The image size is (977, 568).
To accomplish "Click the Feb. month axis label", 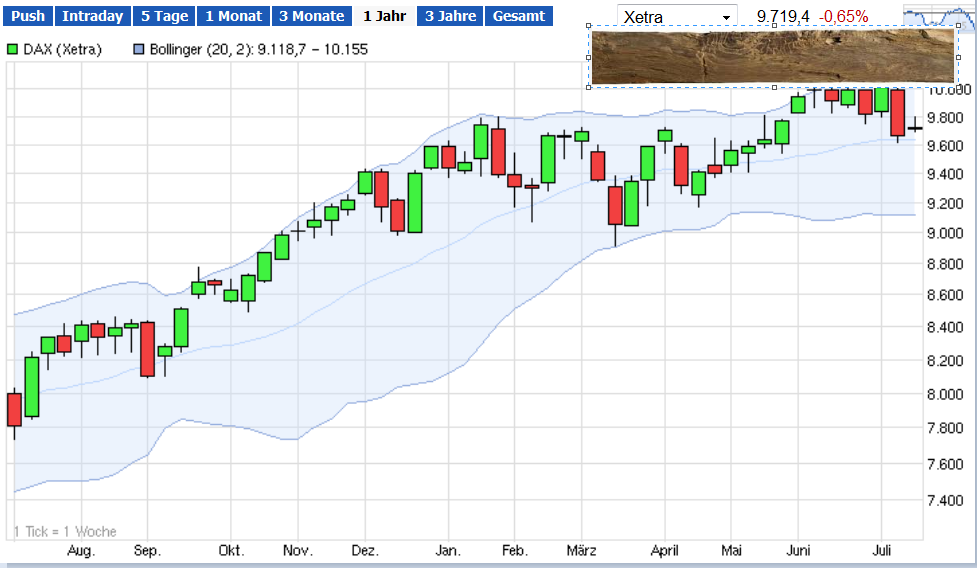I will tap(515, 551).
